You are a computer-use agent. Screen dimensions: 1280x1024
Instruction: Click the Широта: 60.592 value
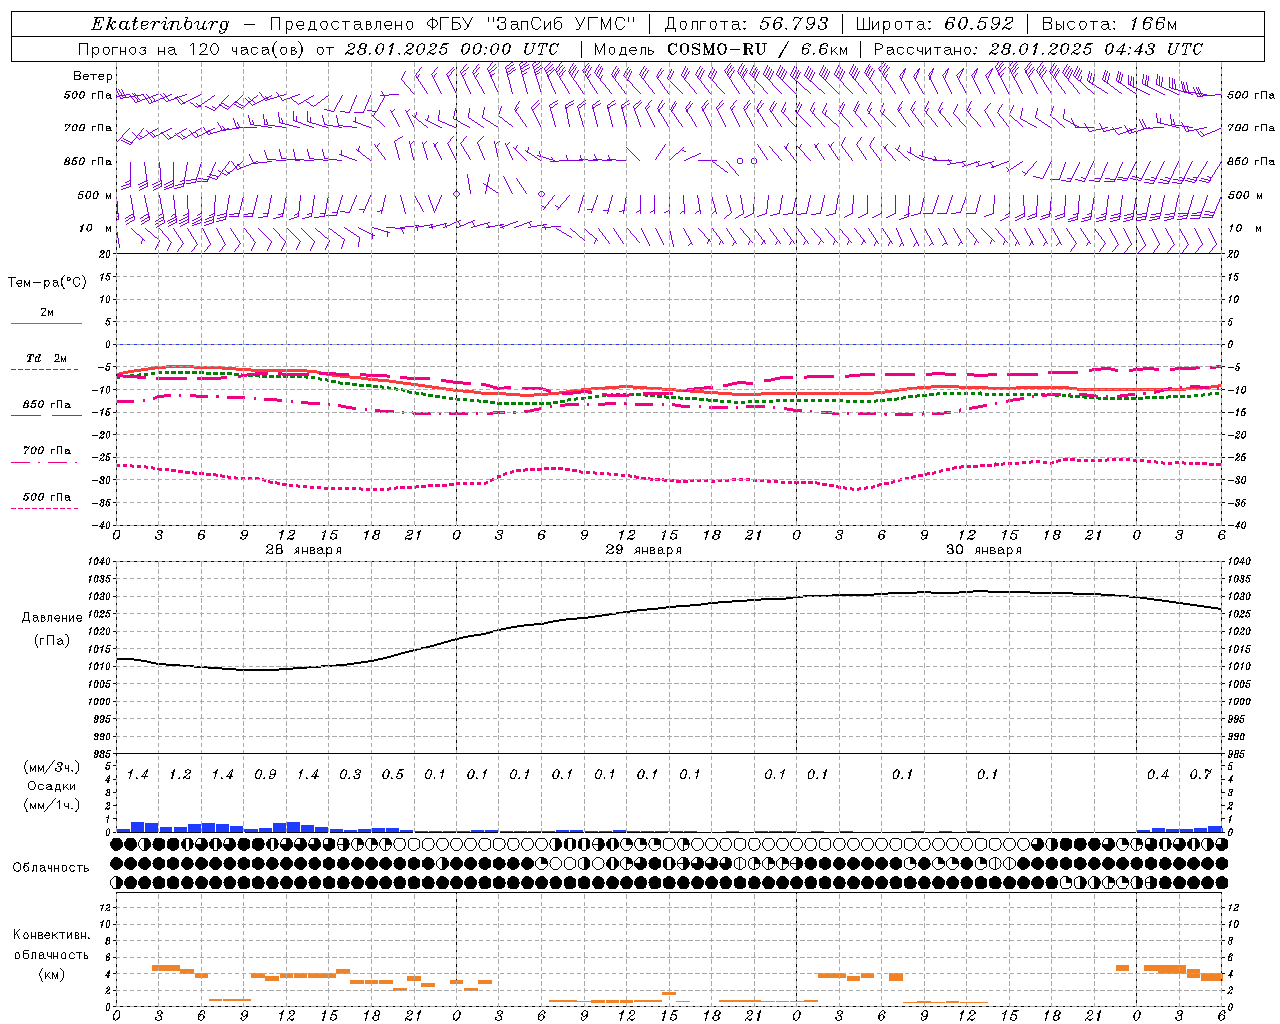point(934,24)
